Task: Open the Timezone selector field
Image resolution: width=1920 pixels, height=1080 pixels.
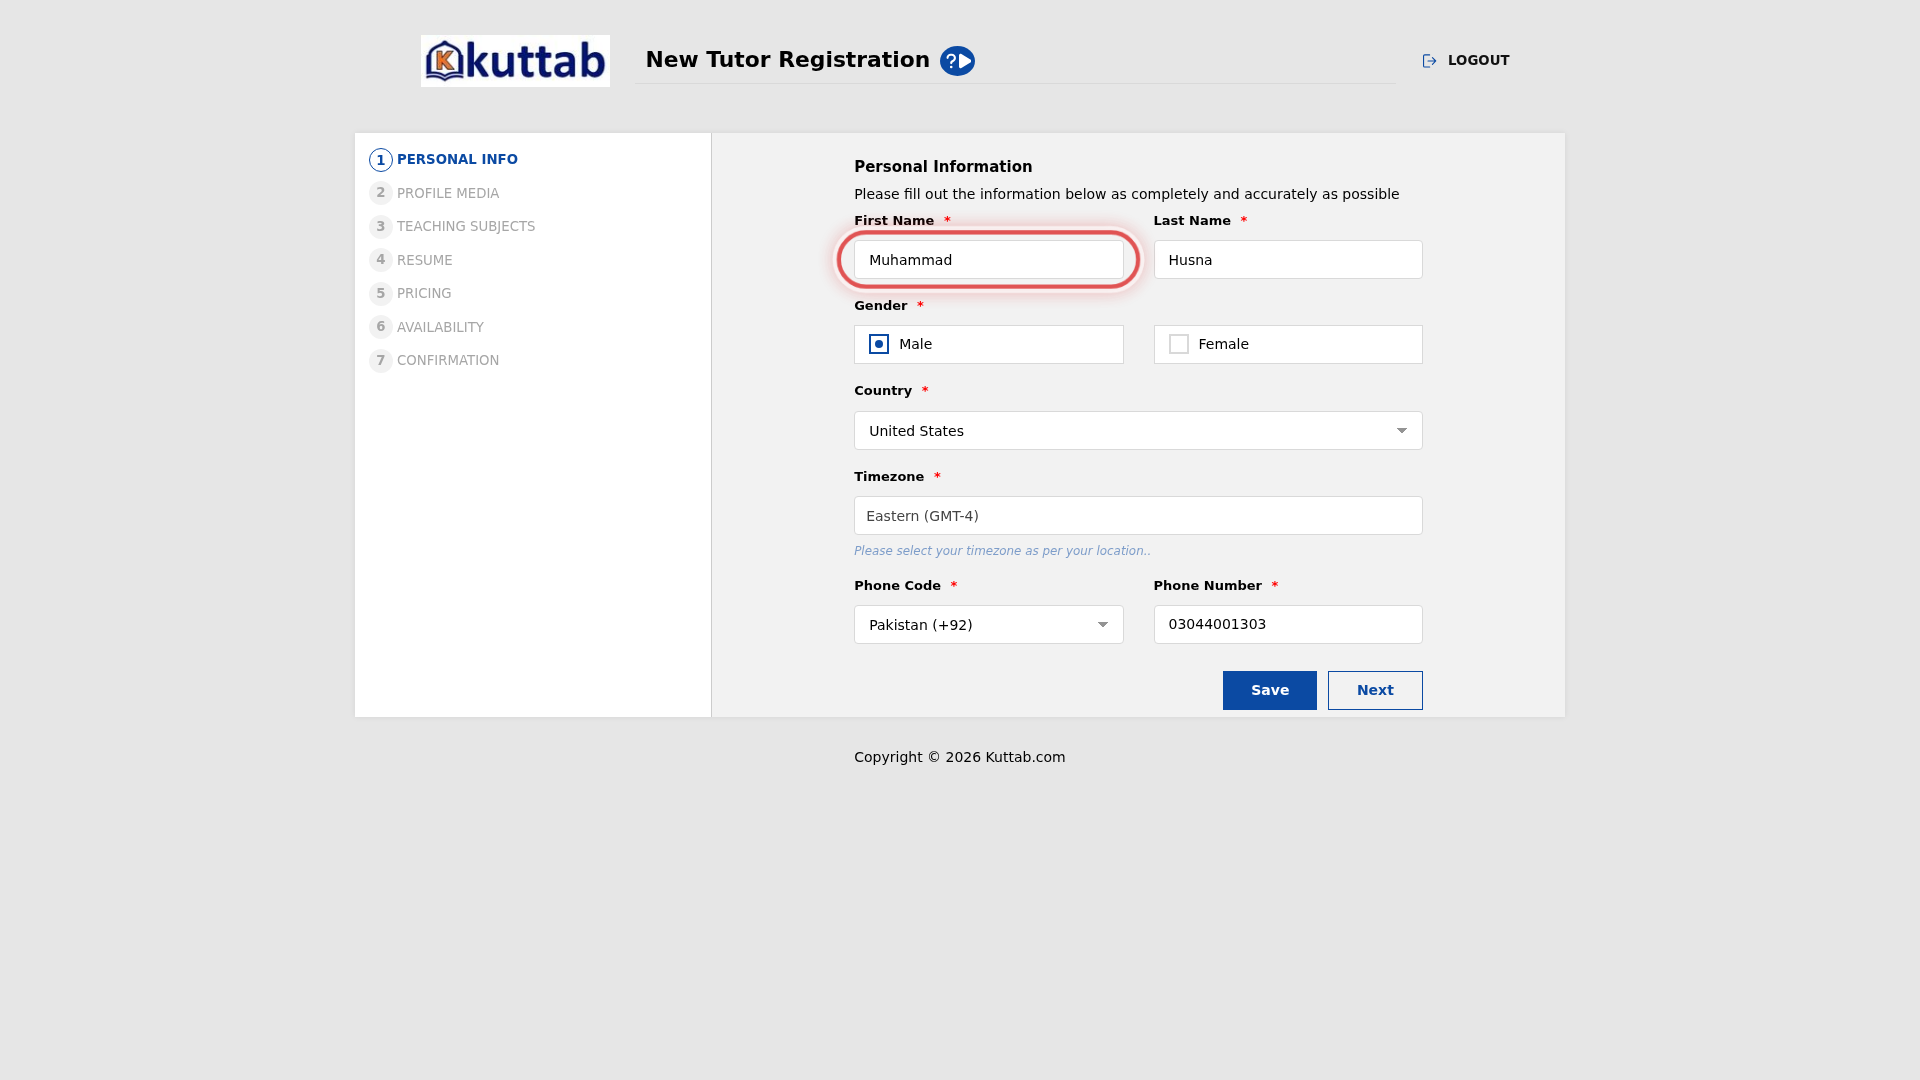Action: click(x=1138, y=516)
